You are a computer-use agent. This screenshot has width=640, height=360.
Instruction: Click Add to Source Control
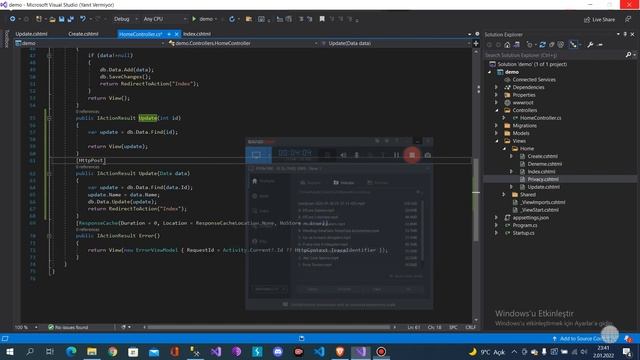click(x=581, y=339)
